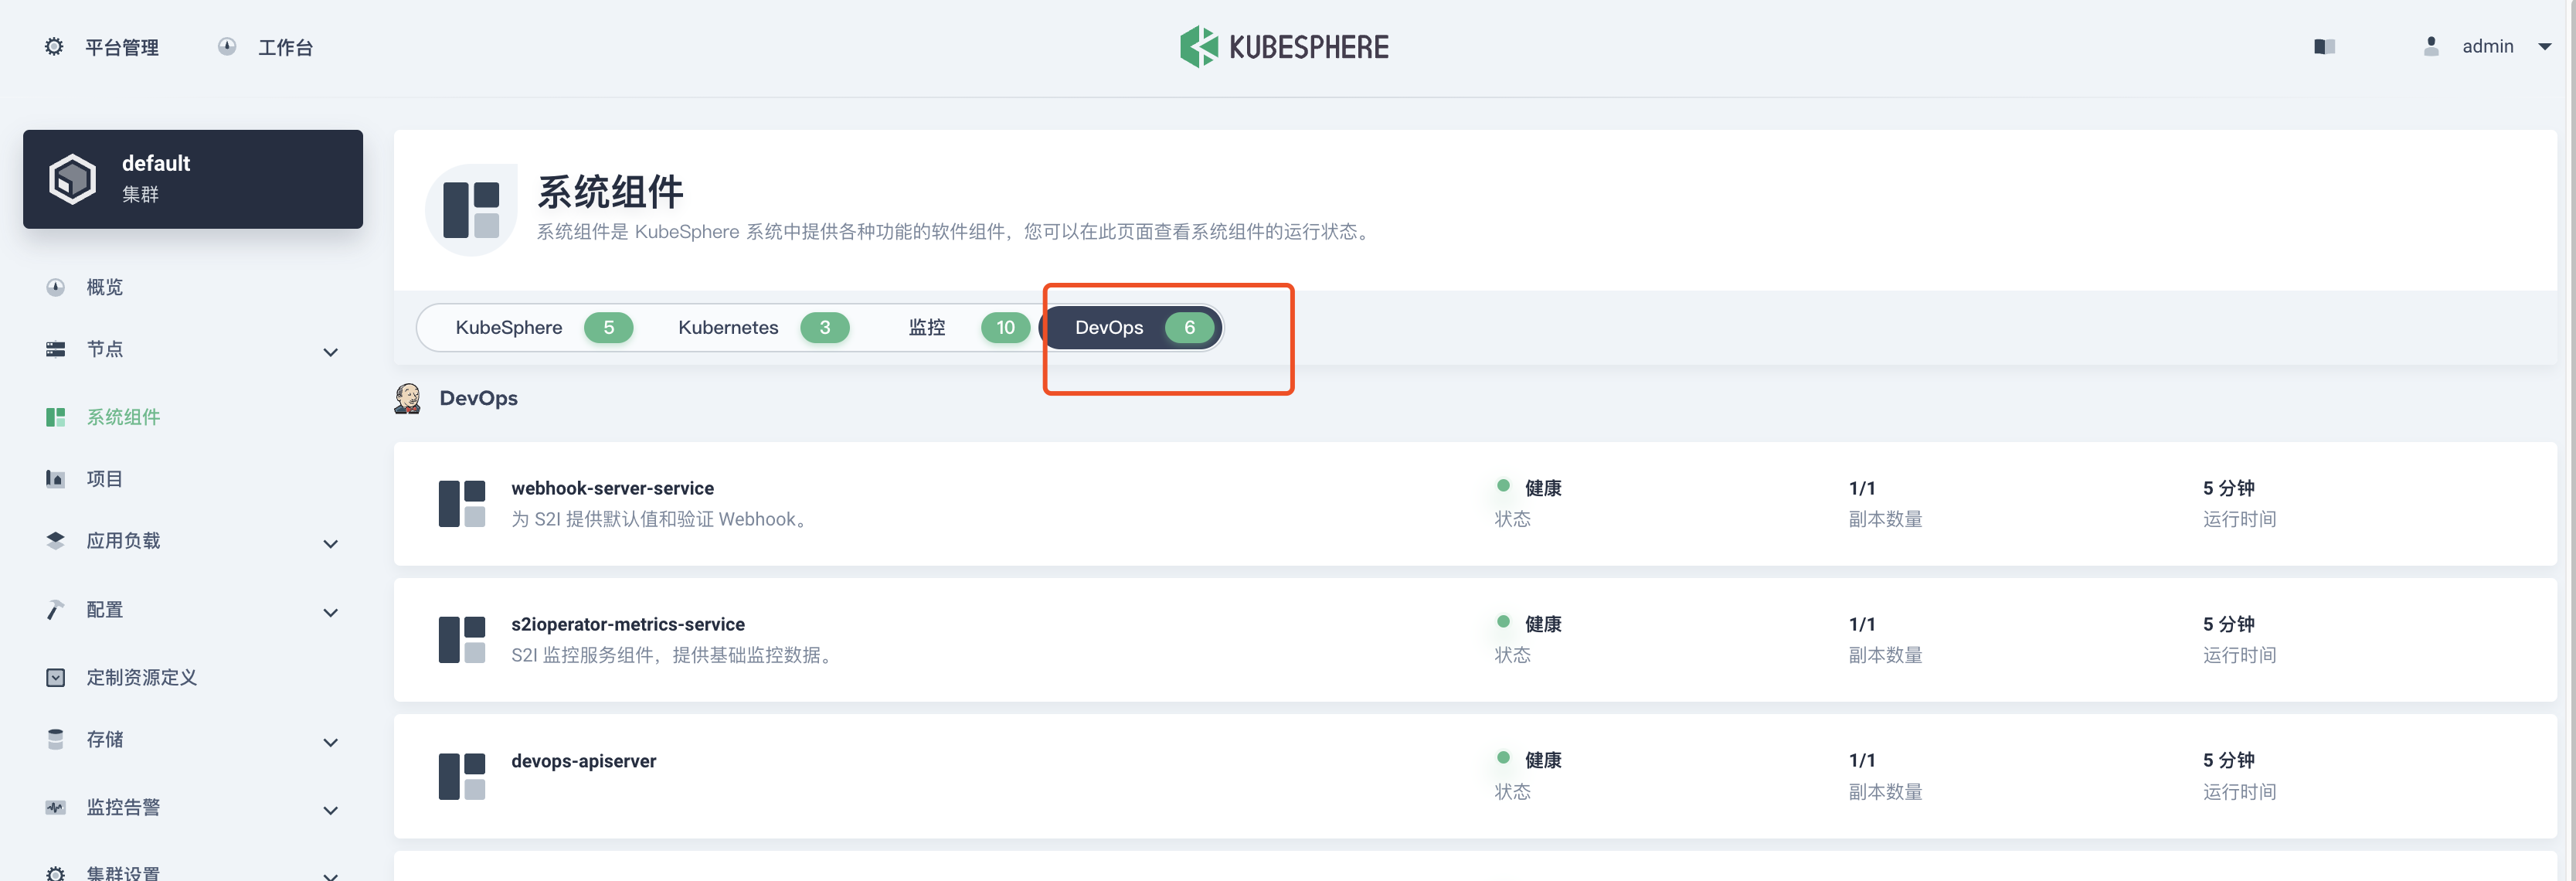Viewport: 2576px width, 881px height.
Task: Open the overview sidebar item
Action: pos(104,288)
